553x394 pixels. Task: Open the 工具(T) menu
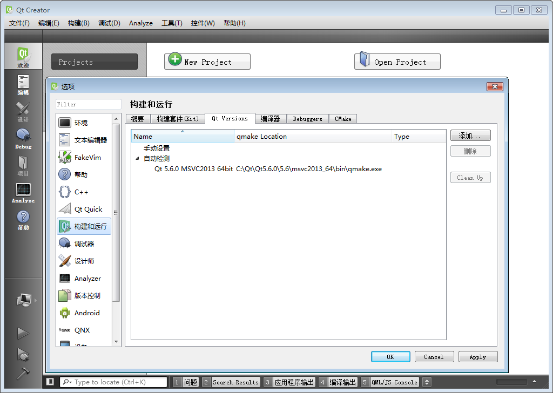pyautogui.click(x=172, y=23)
